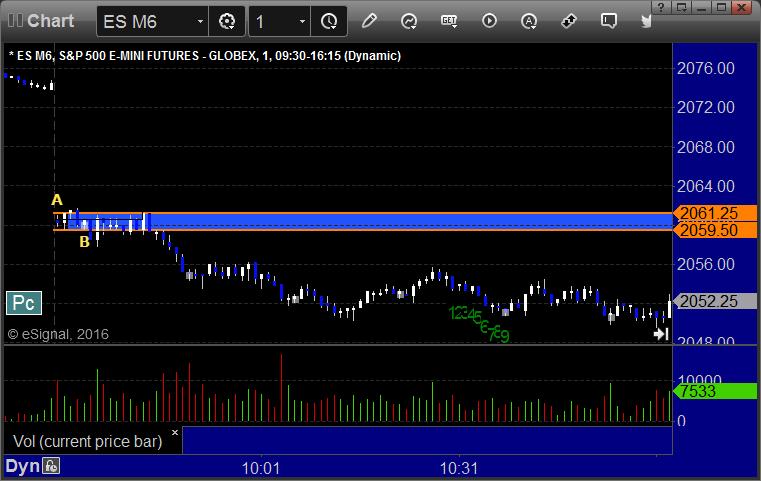Open the time template clock menu
Screen dimensions: 761x481
[x=329, y=21]
